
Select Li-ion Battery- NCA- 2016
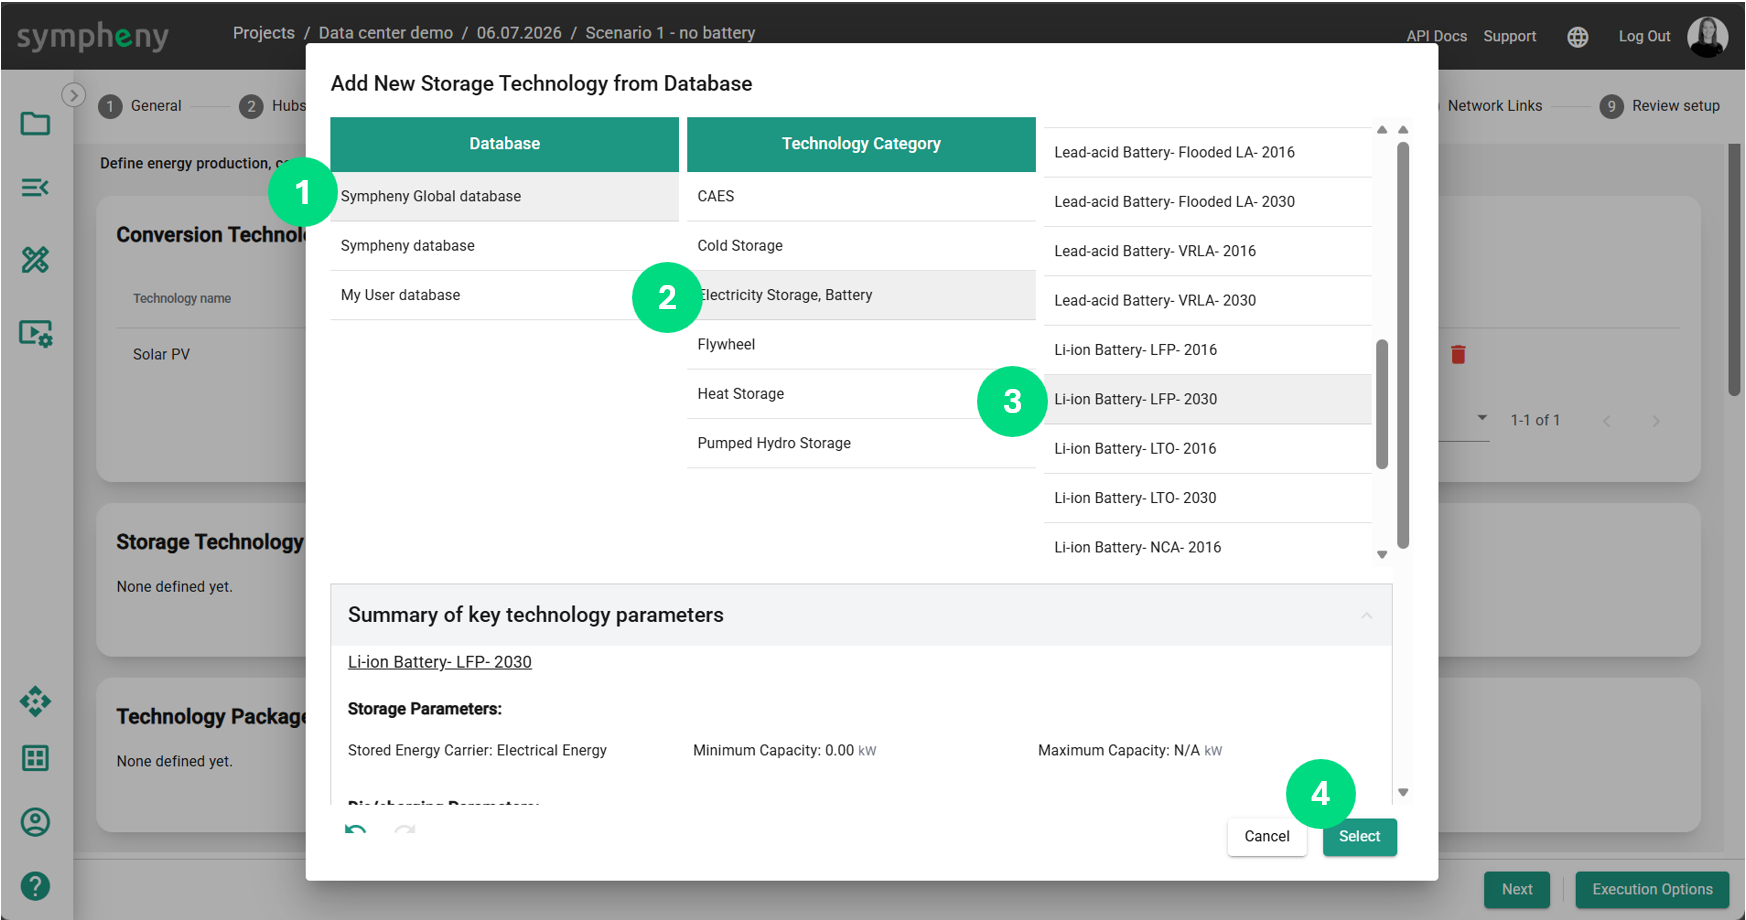point(1207,547)
